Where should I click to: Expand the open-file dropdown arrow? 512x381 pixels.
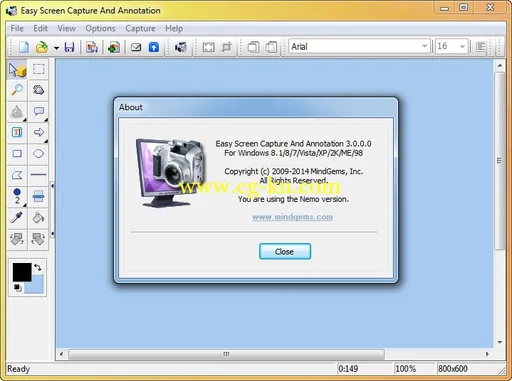[56, 48]
